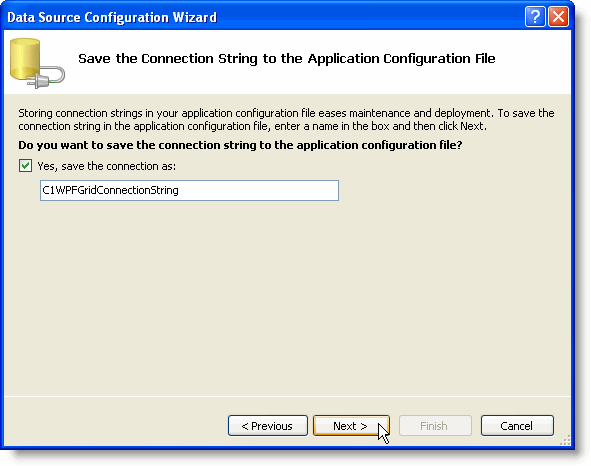Go back with the < Previous button
This screenshot has width=591, height=466.
click(x=268, y=426)
